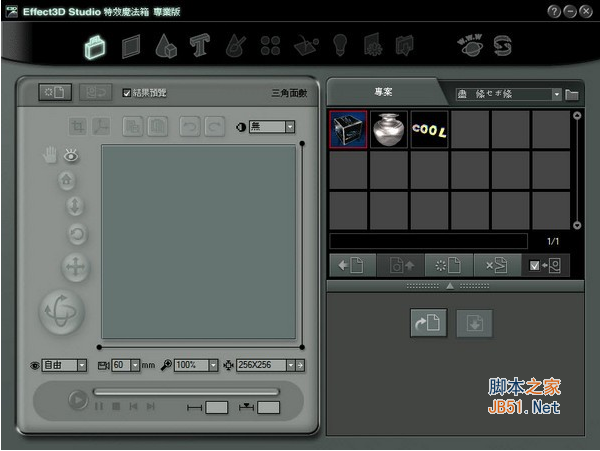Select the silver vase project thumbnail
Image resolution: width=600 pixels, height=451 pixels.
pos(389,130)
